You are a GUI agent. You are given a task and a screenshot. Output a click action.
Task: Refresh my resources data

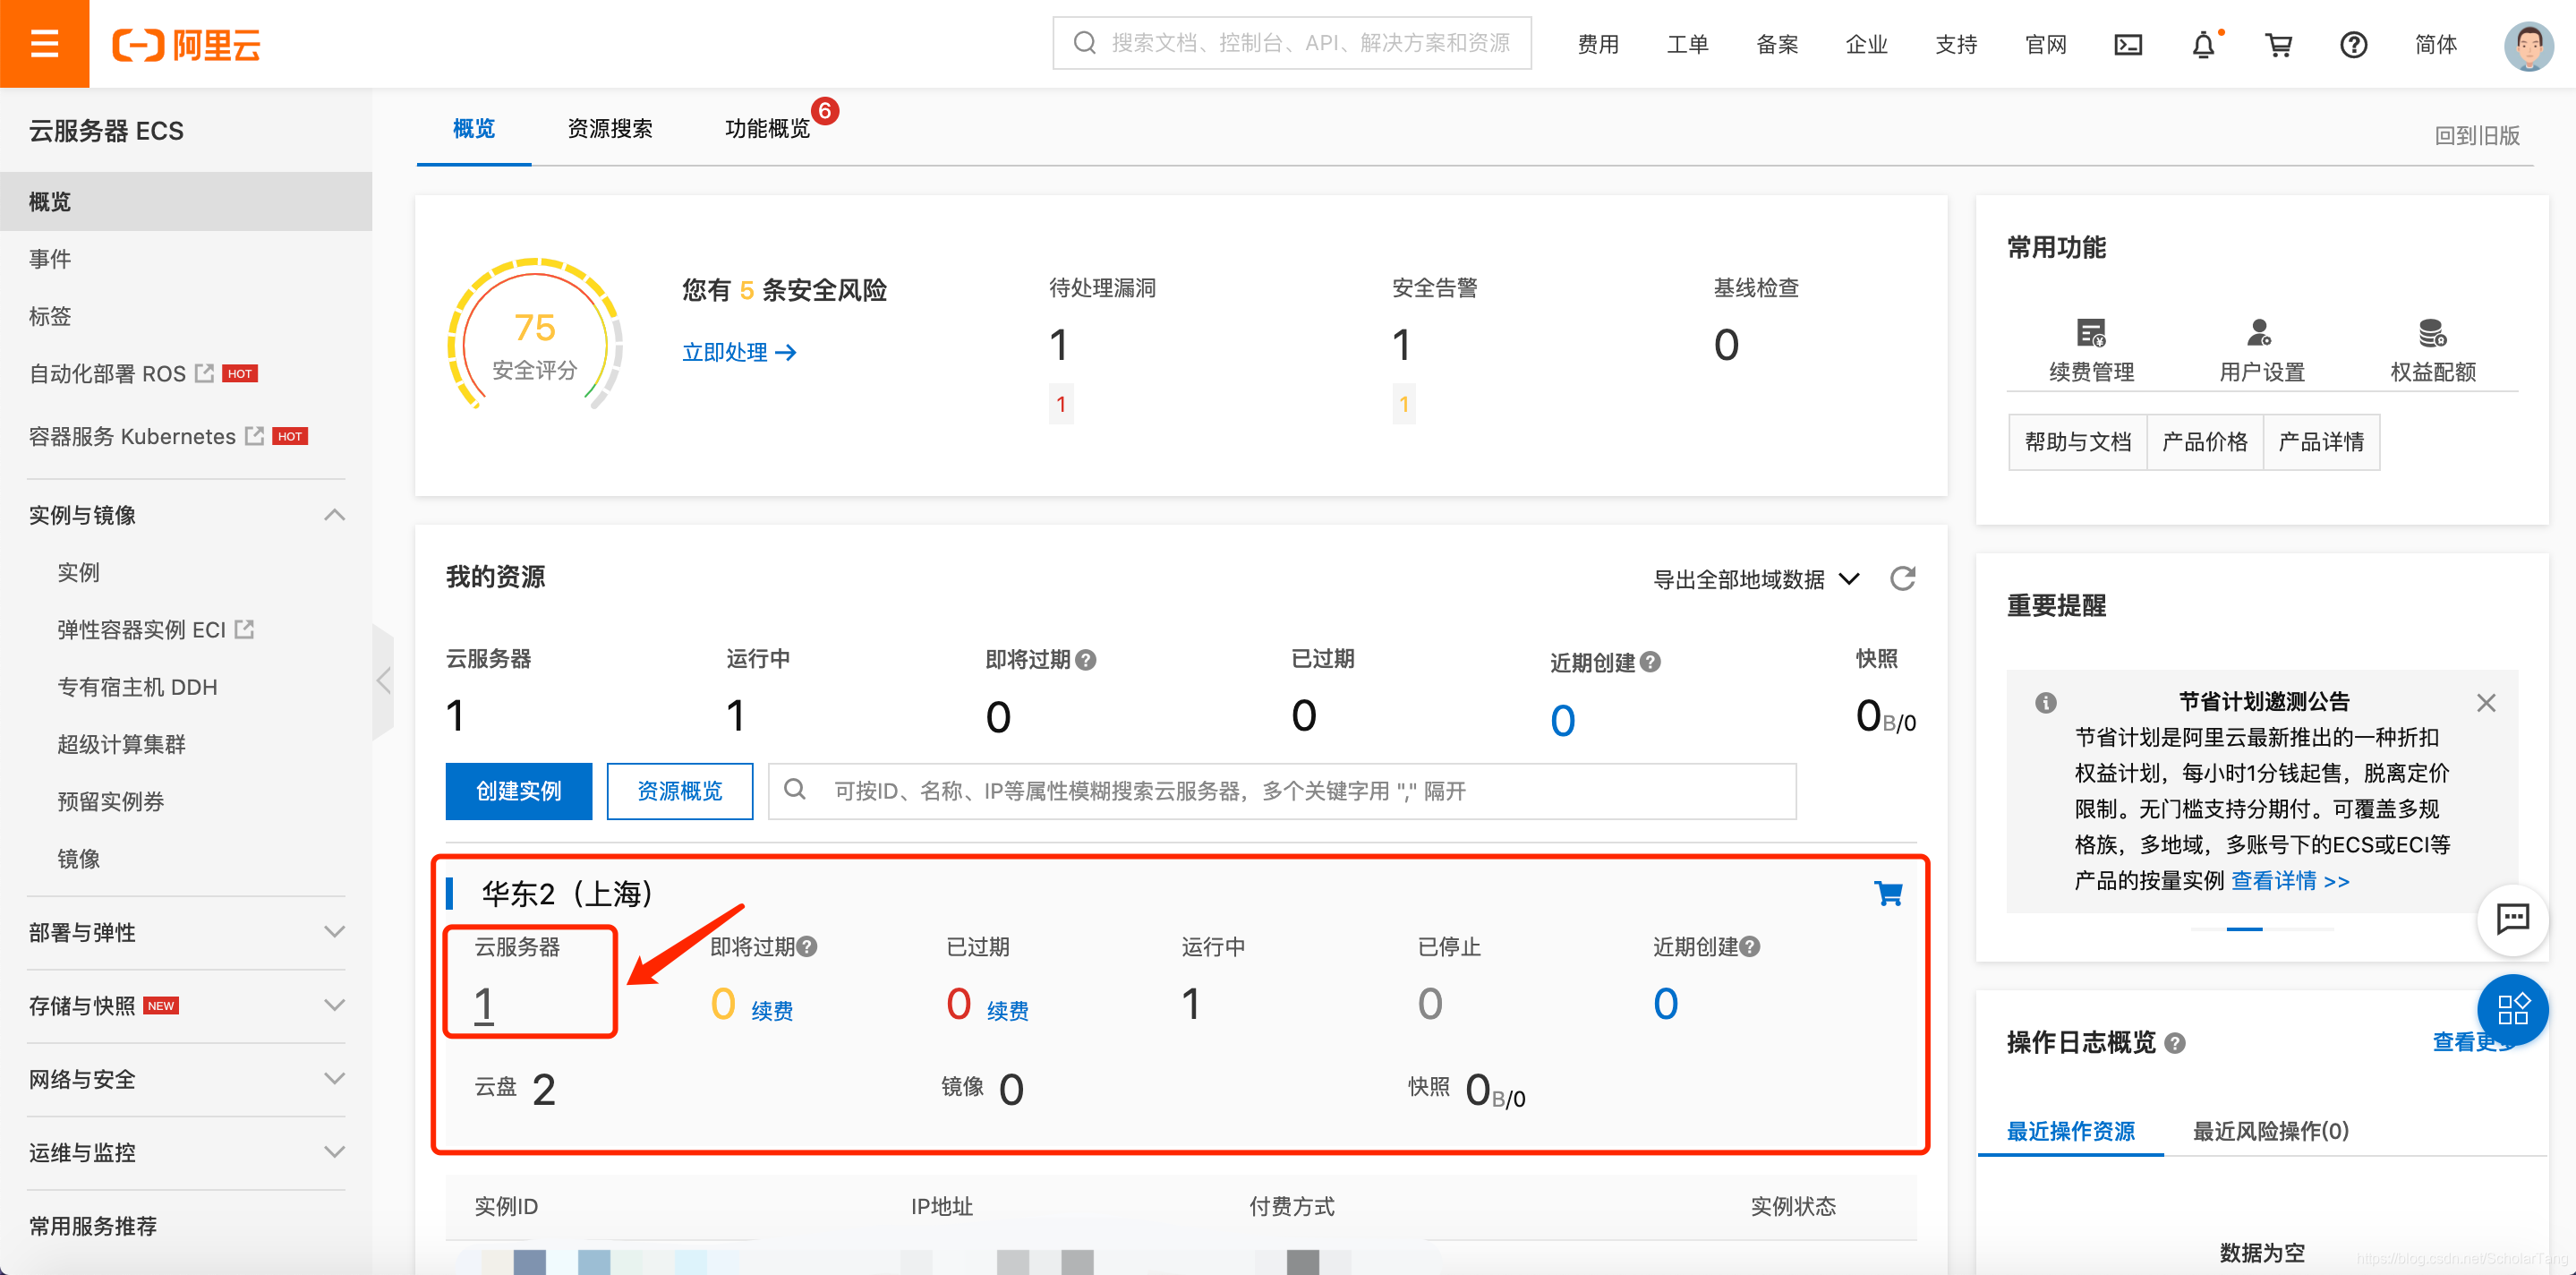click(1902, 578)
